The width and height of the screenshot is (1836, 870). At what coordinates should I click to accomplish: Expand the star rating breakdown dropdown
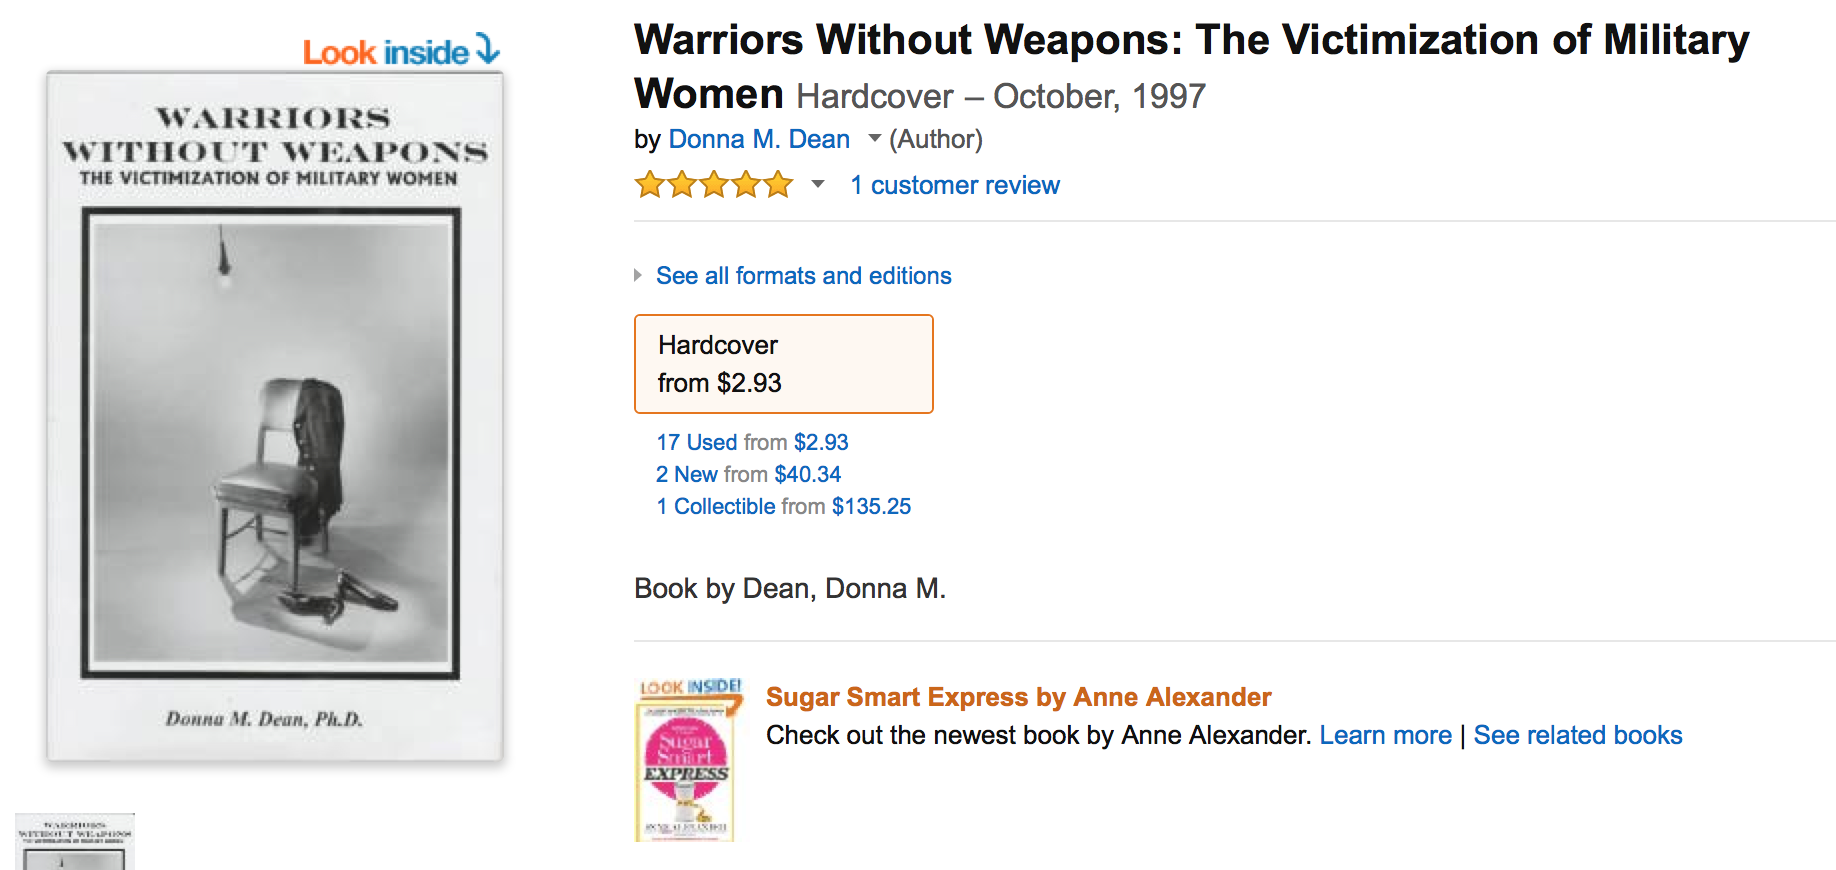(x=818, y=184)
